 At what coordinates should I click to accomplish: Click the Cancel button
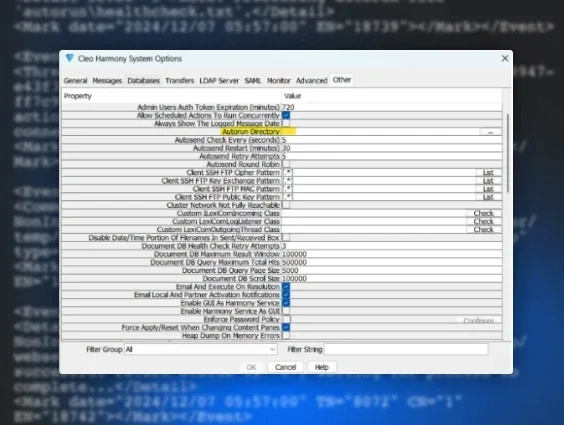[286, 367]
